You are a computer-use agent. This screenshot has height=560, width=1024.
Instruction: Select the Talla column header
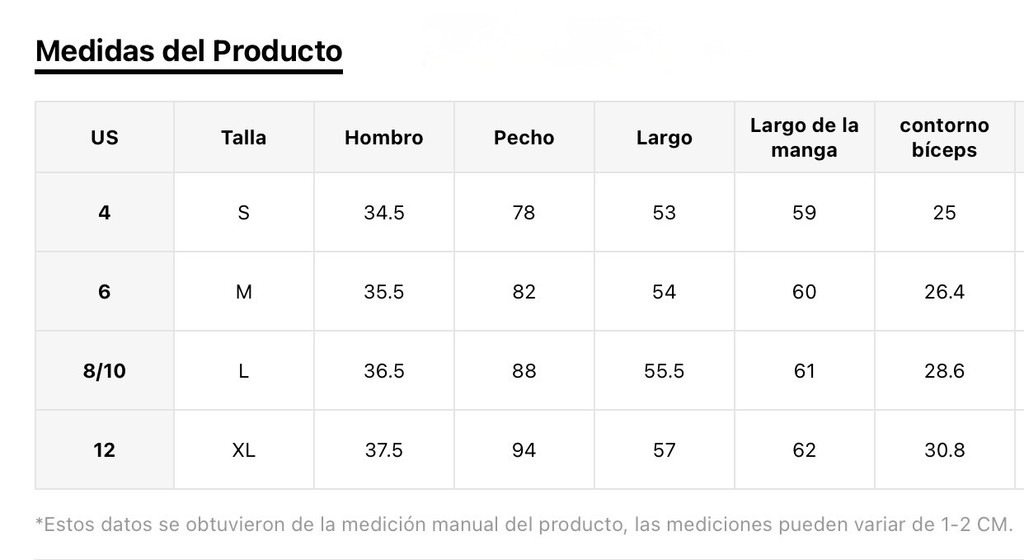click(x=244, y=137)
